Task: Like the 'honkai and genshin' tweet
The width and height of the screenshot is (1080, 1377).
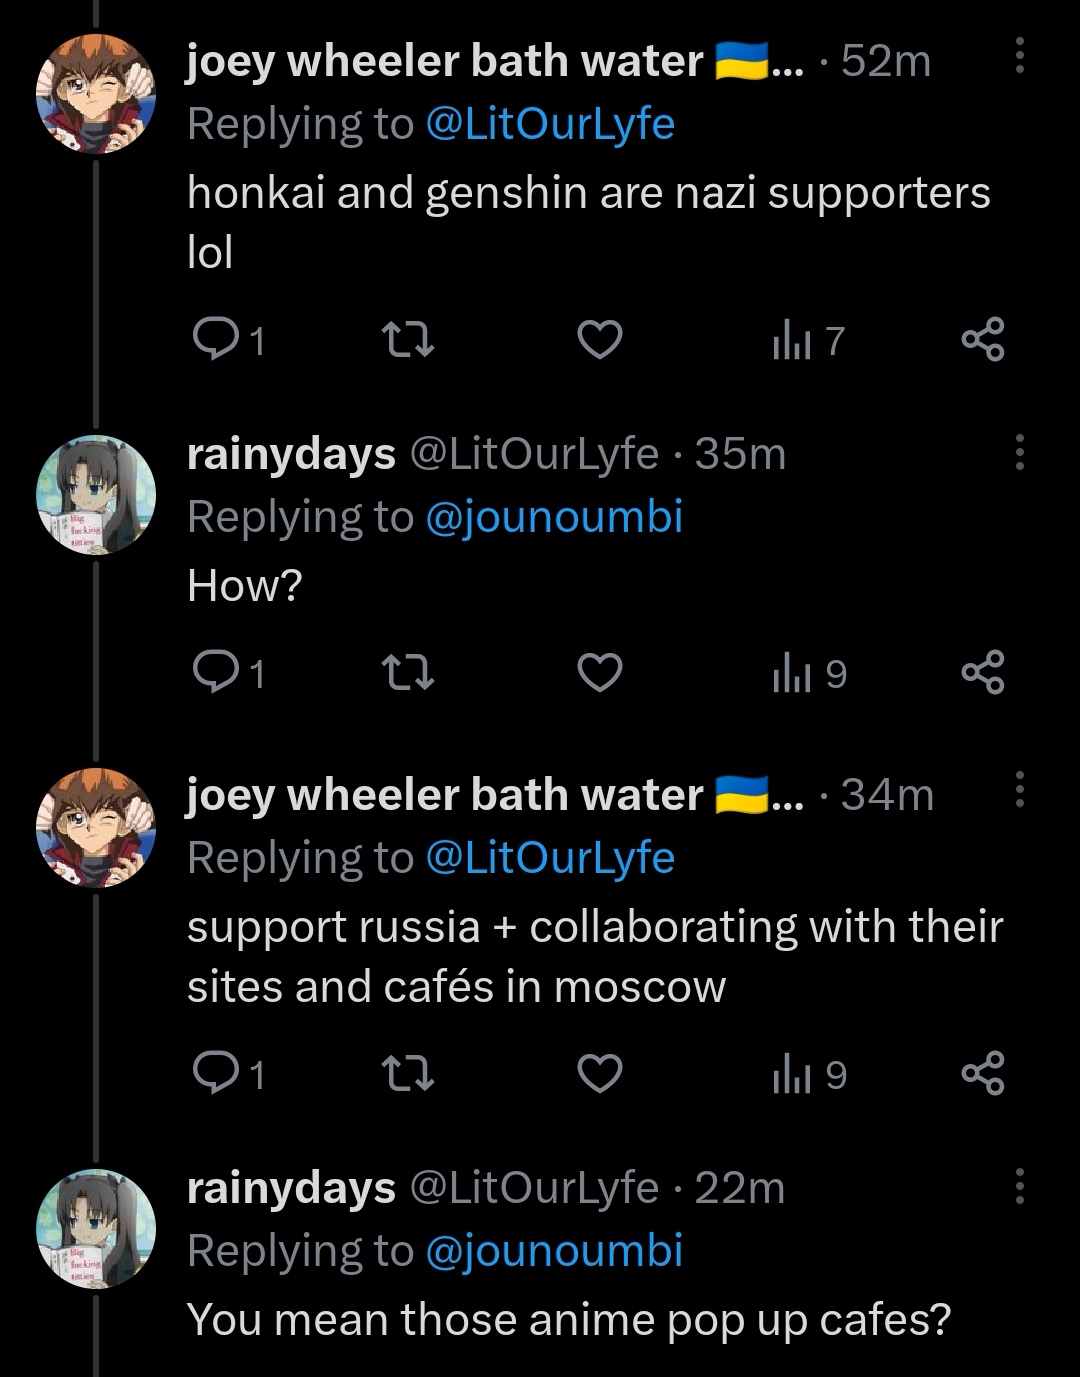Action: (601, 342)
